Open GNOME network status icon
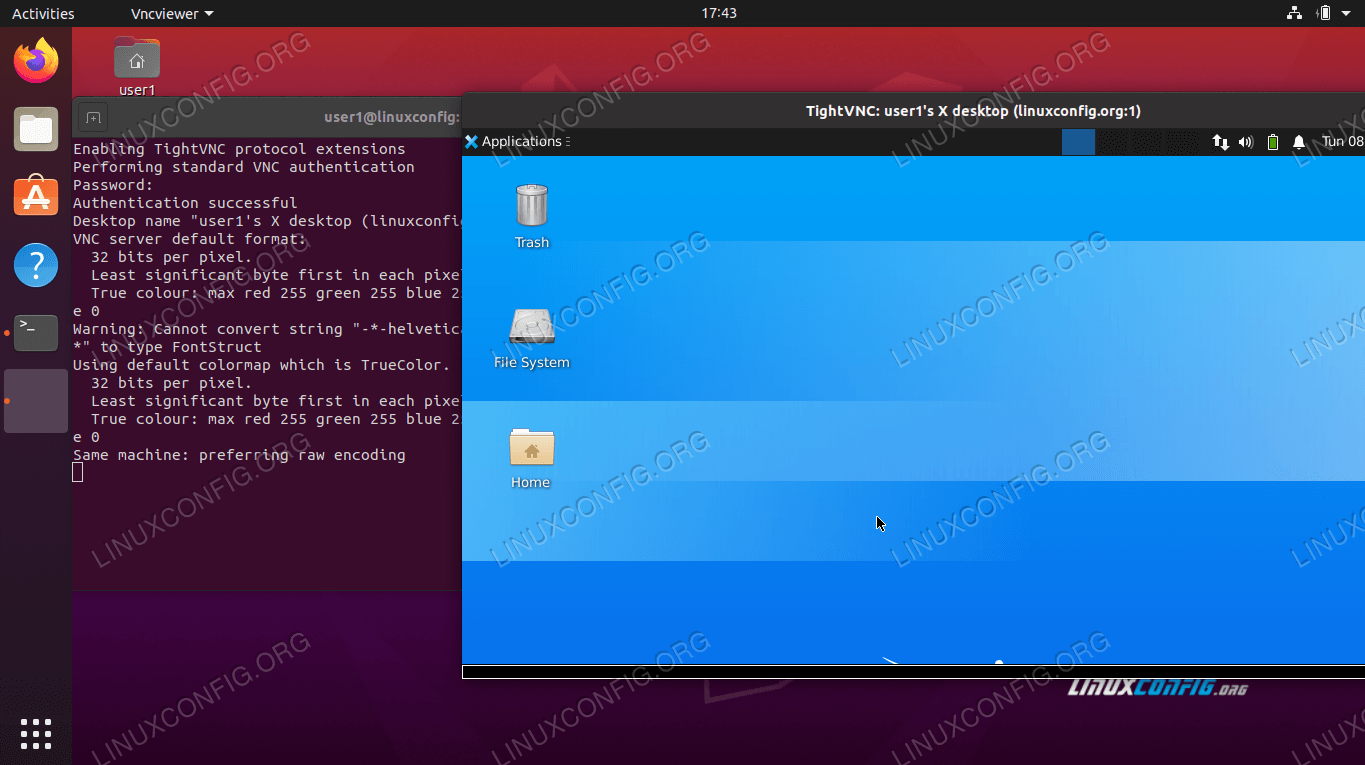 click(1295, 13)
